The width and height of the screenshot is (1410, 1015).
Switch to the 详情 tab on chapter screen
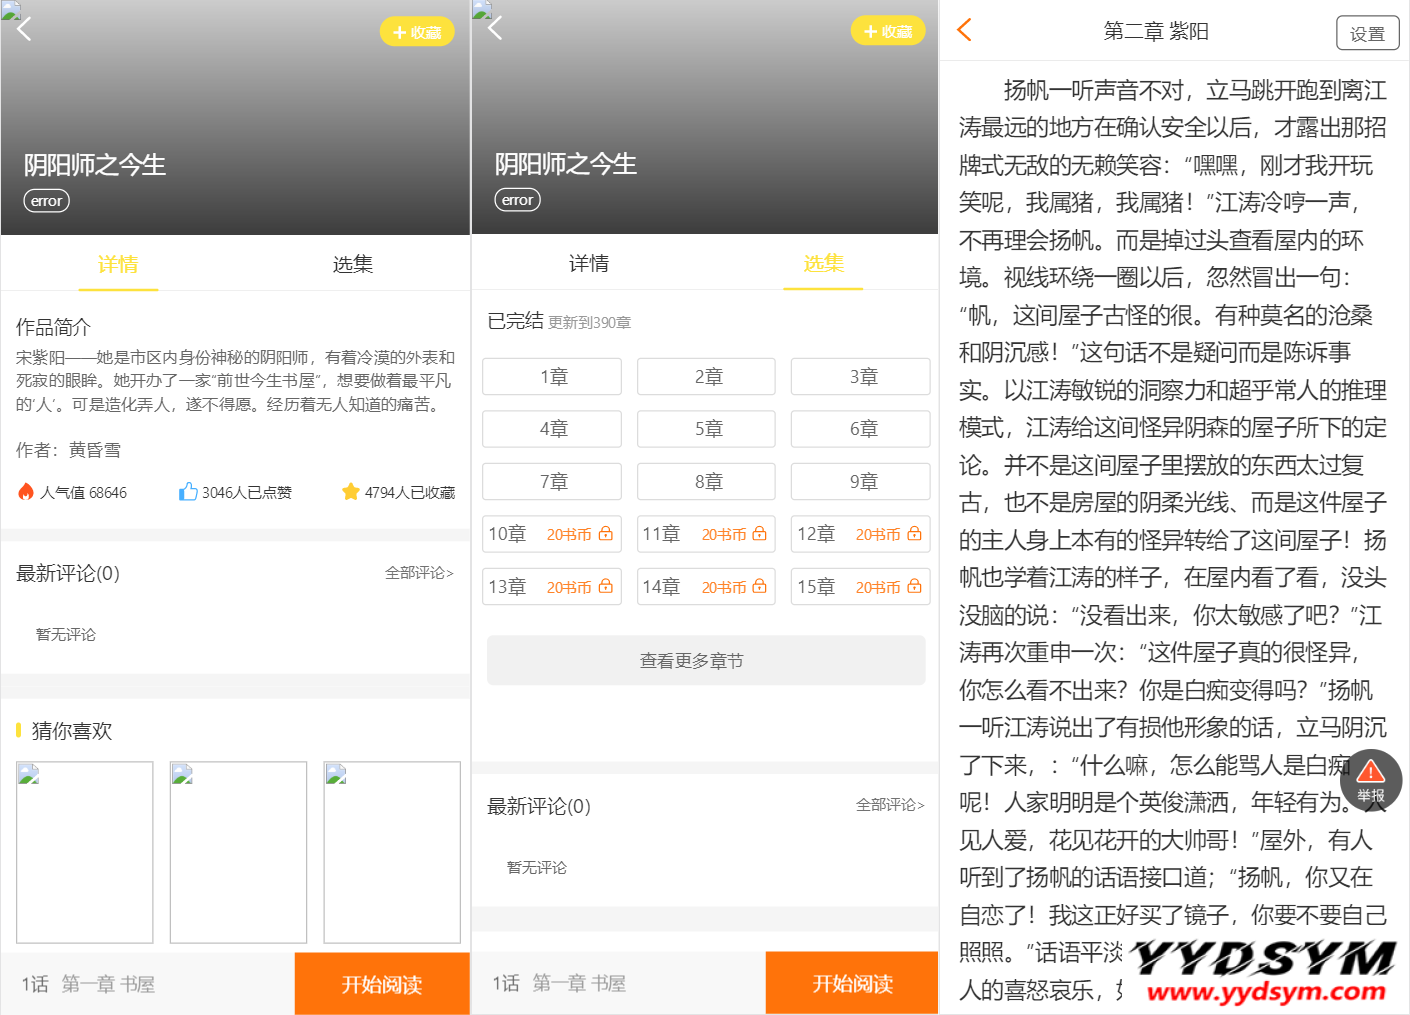[x=588, y=263]
